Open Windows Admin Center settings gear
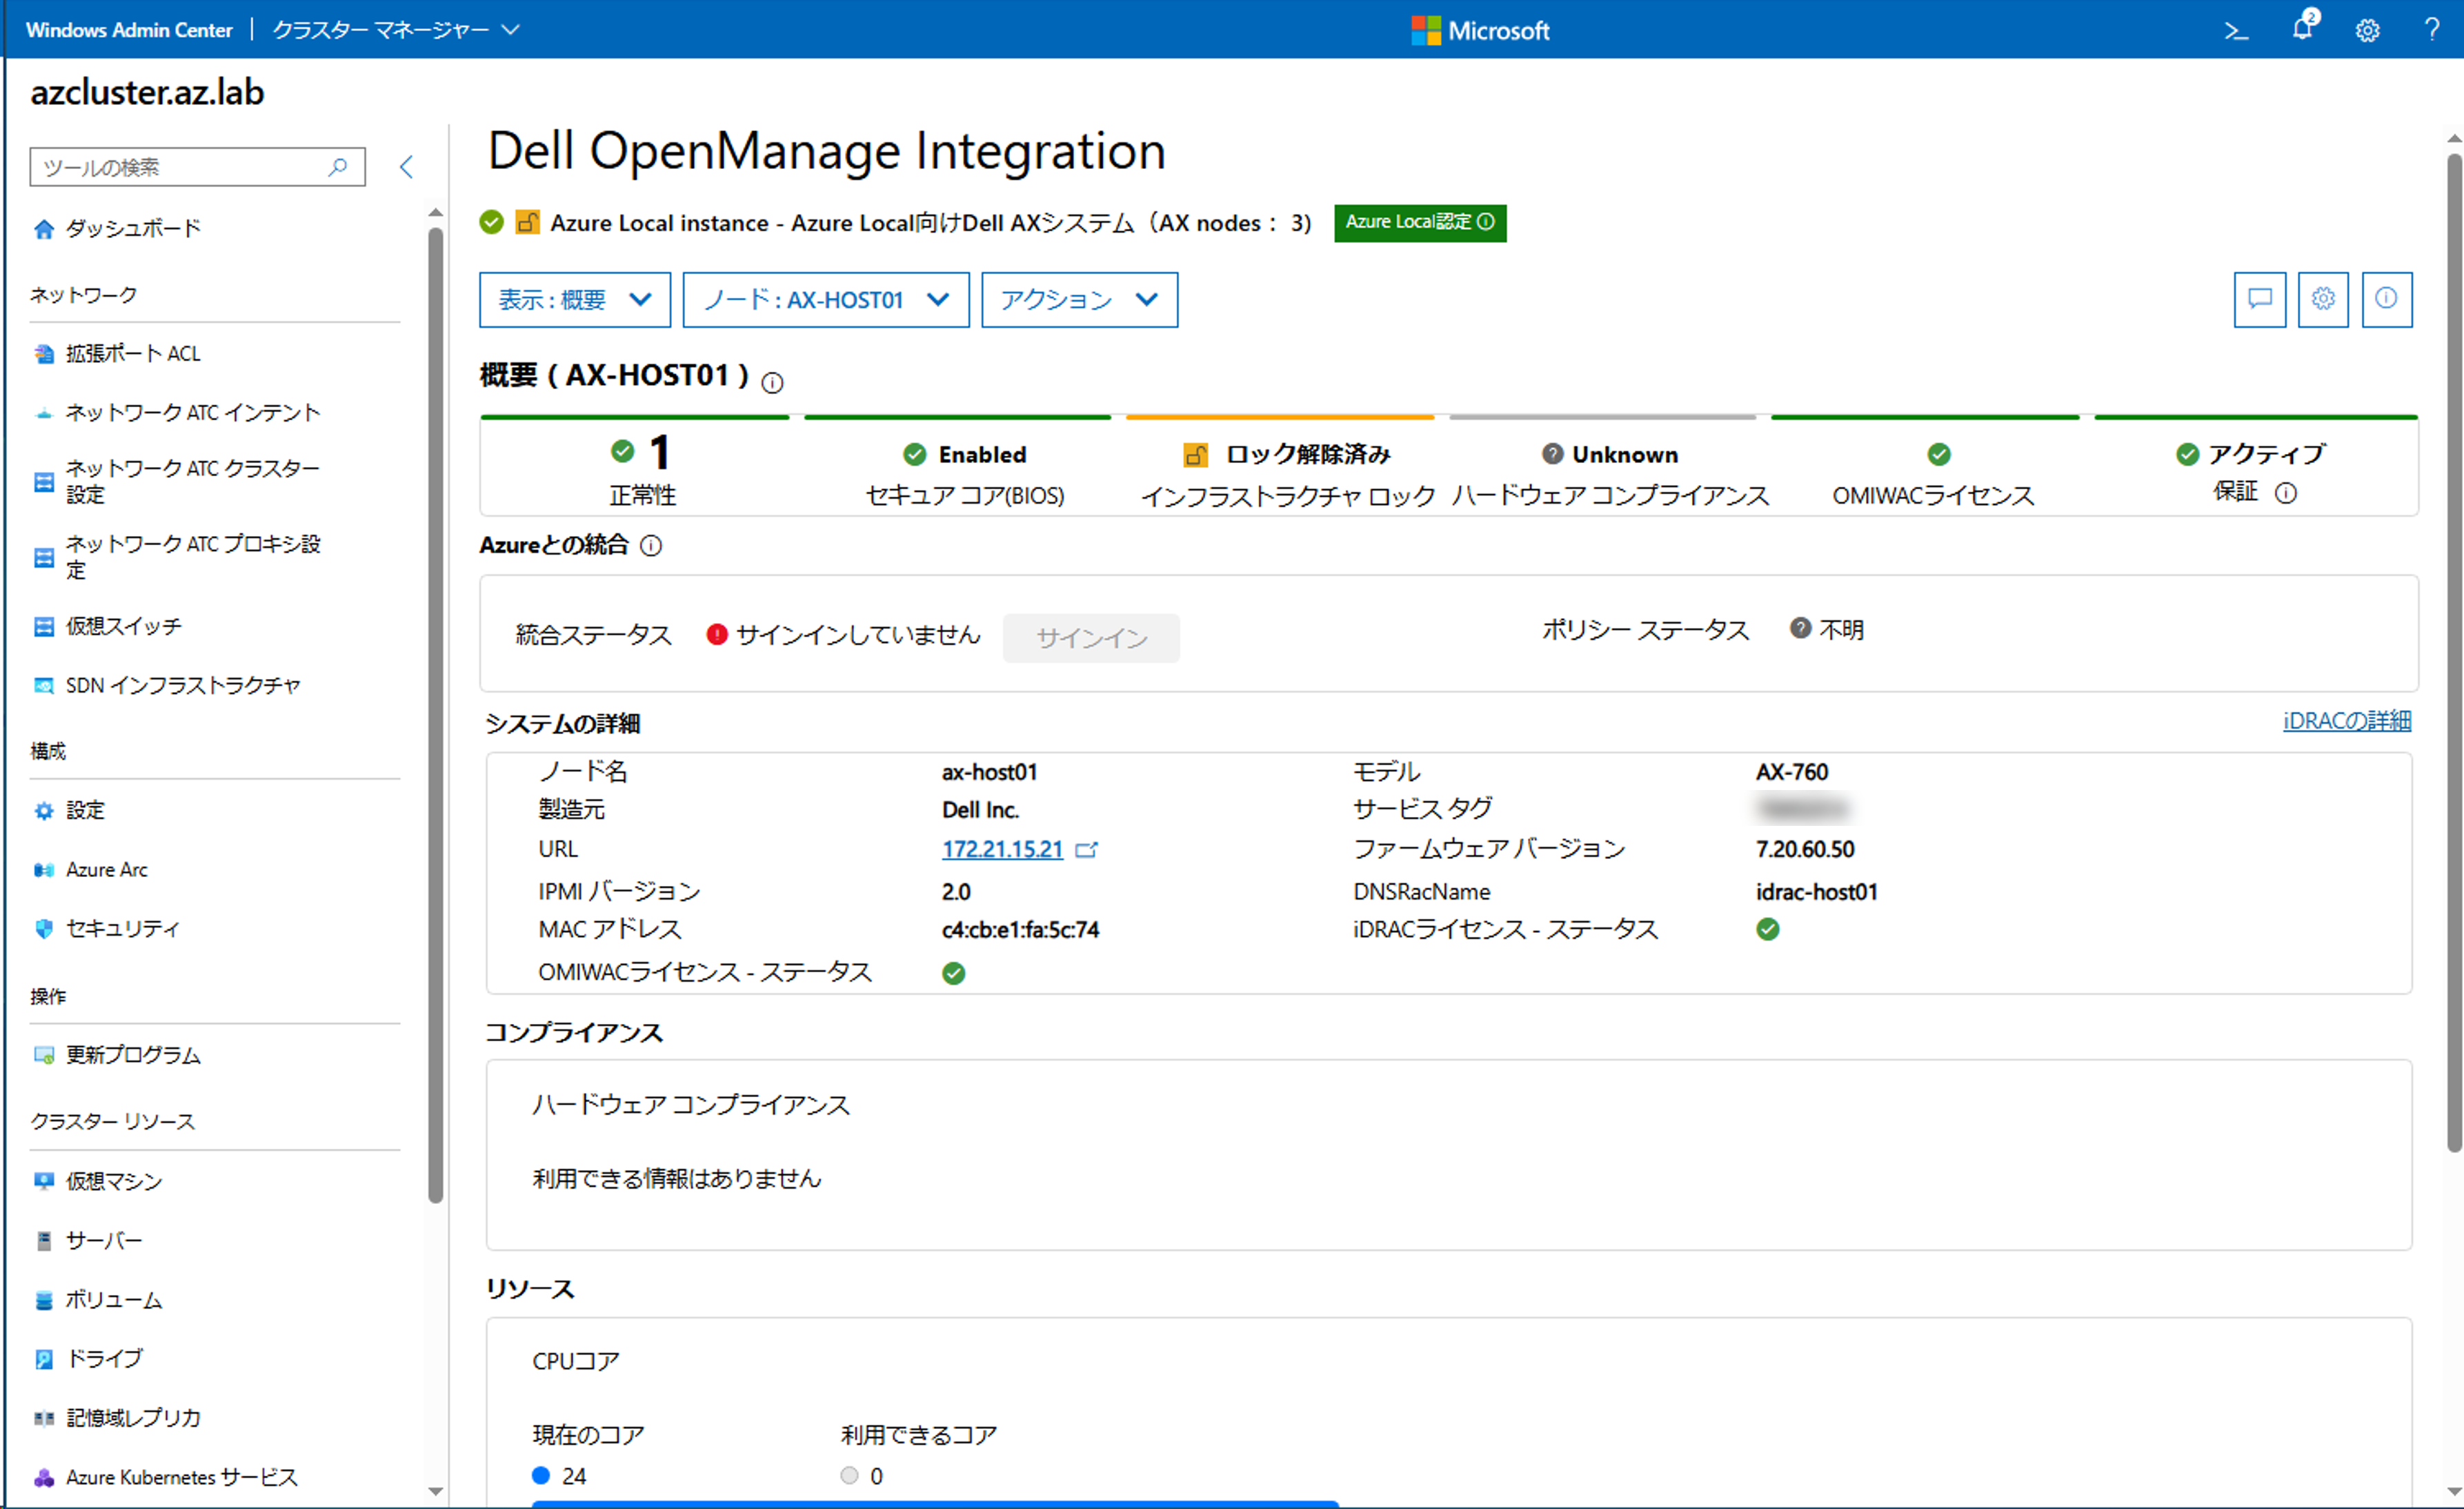The height and width of the screenshot is (1509, 2464). [x=2367, y=31]
